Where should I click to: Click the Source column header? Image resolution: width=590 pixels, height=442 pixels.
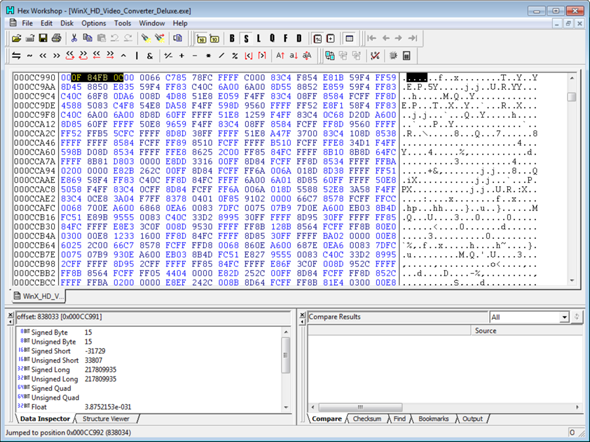tap(527, 331)
